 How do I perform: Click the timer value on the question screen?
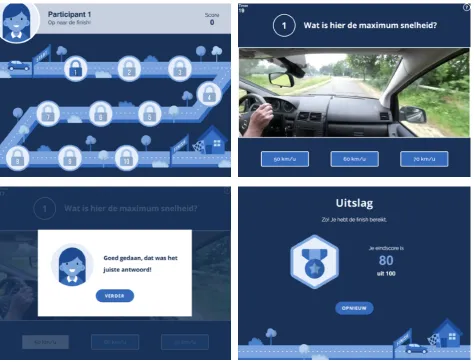[242, 11]
